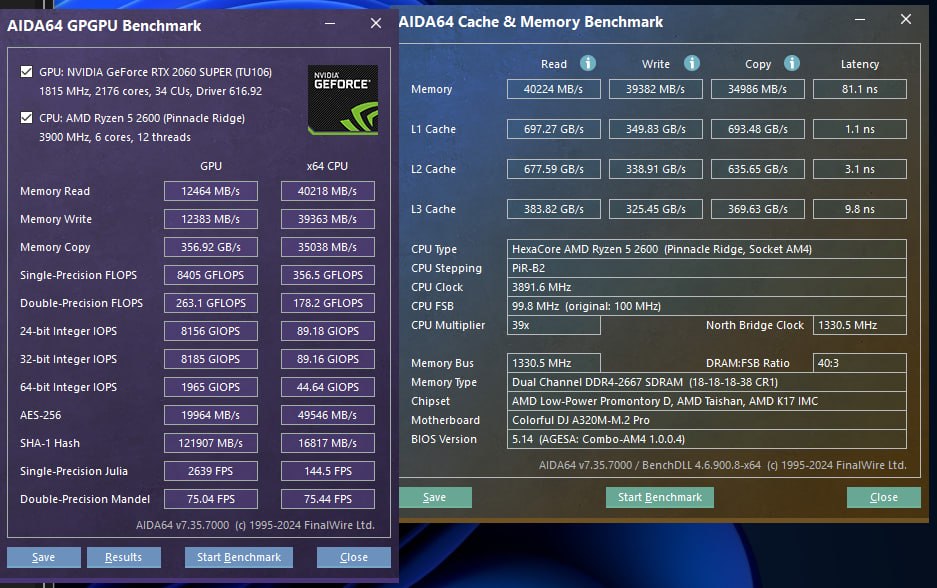937x588 pixels.
Task: Click L3 Cache write value 325.45 GB/s
Action: point(656,209)
